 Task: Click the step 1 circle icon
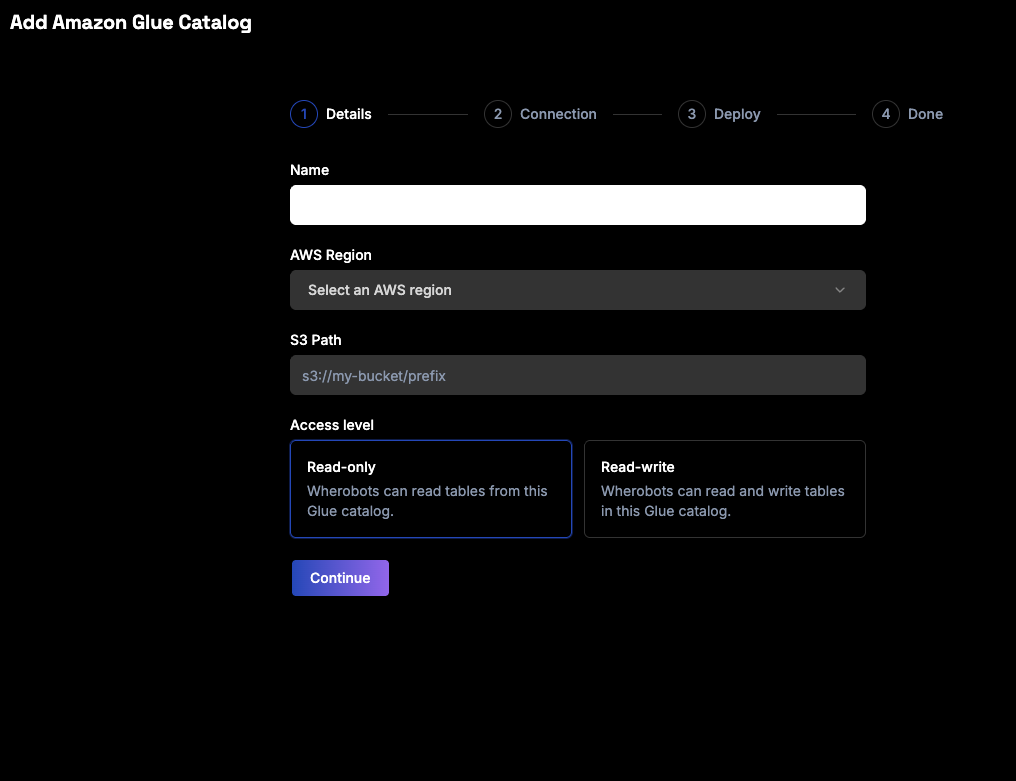coord(304,114)
